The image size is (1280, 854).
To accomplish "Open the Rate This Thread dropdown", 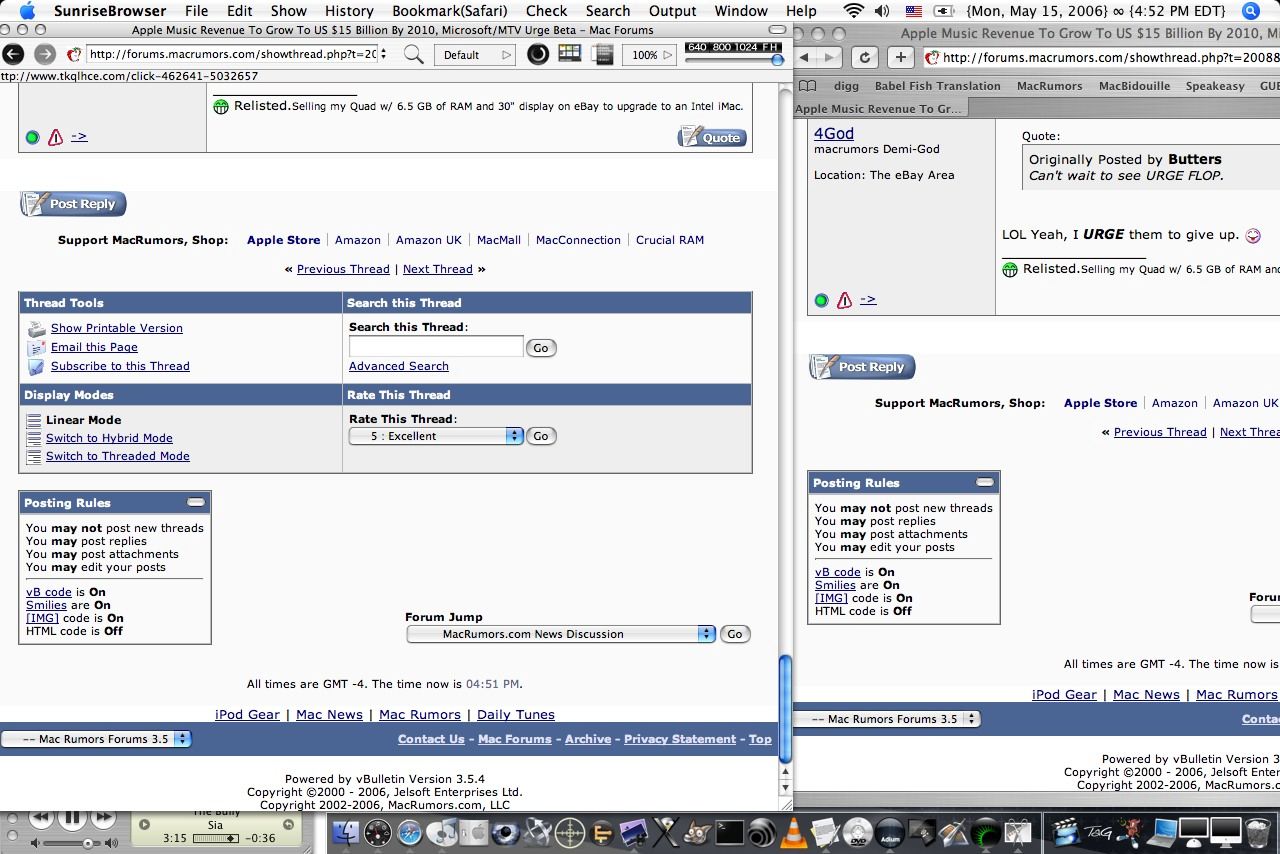I will (436, 436).
